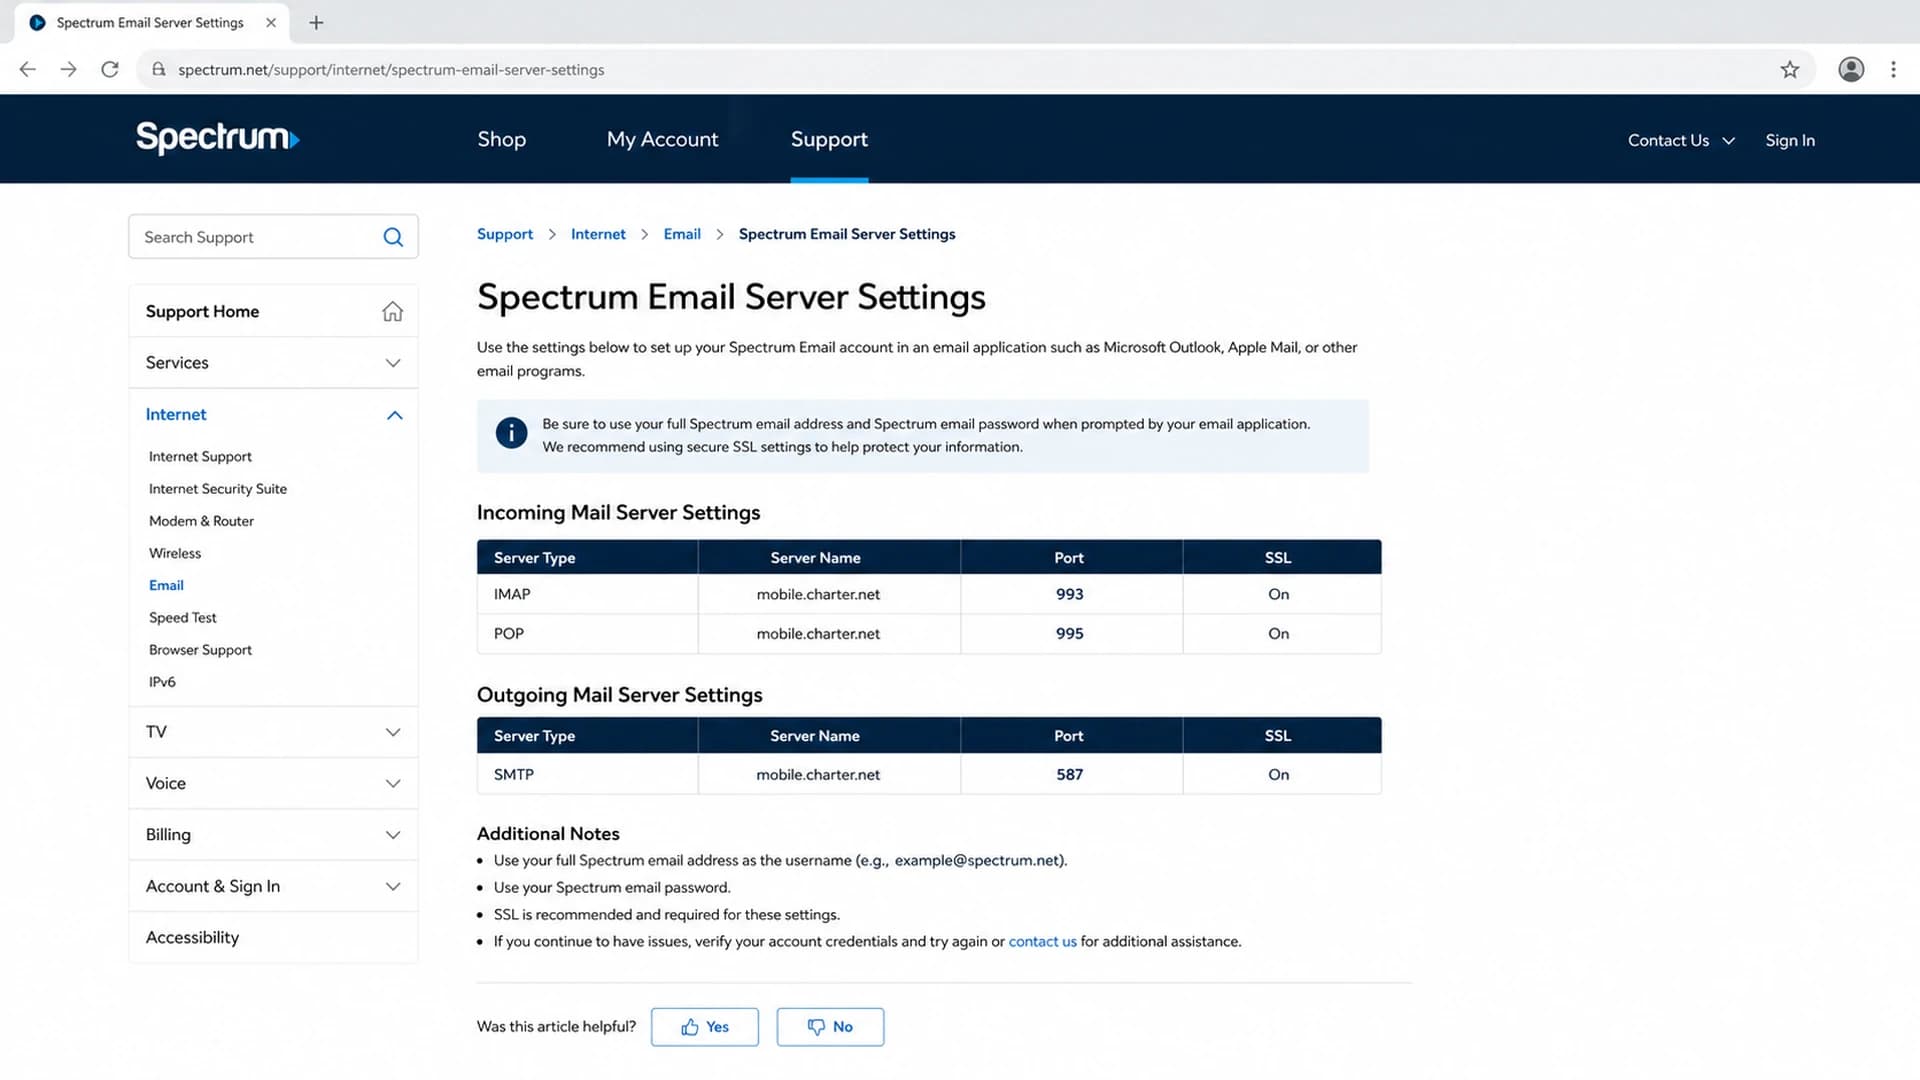Click the Incoming Mail Server Settings heading

[x=618, y=513]
